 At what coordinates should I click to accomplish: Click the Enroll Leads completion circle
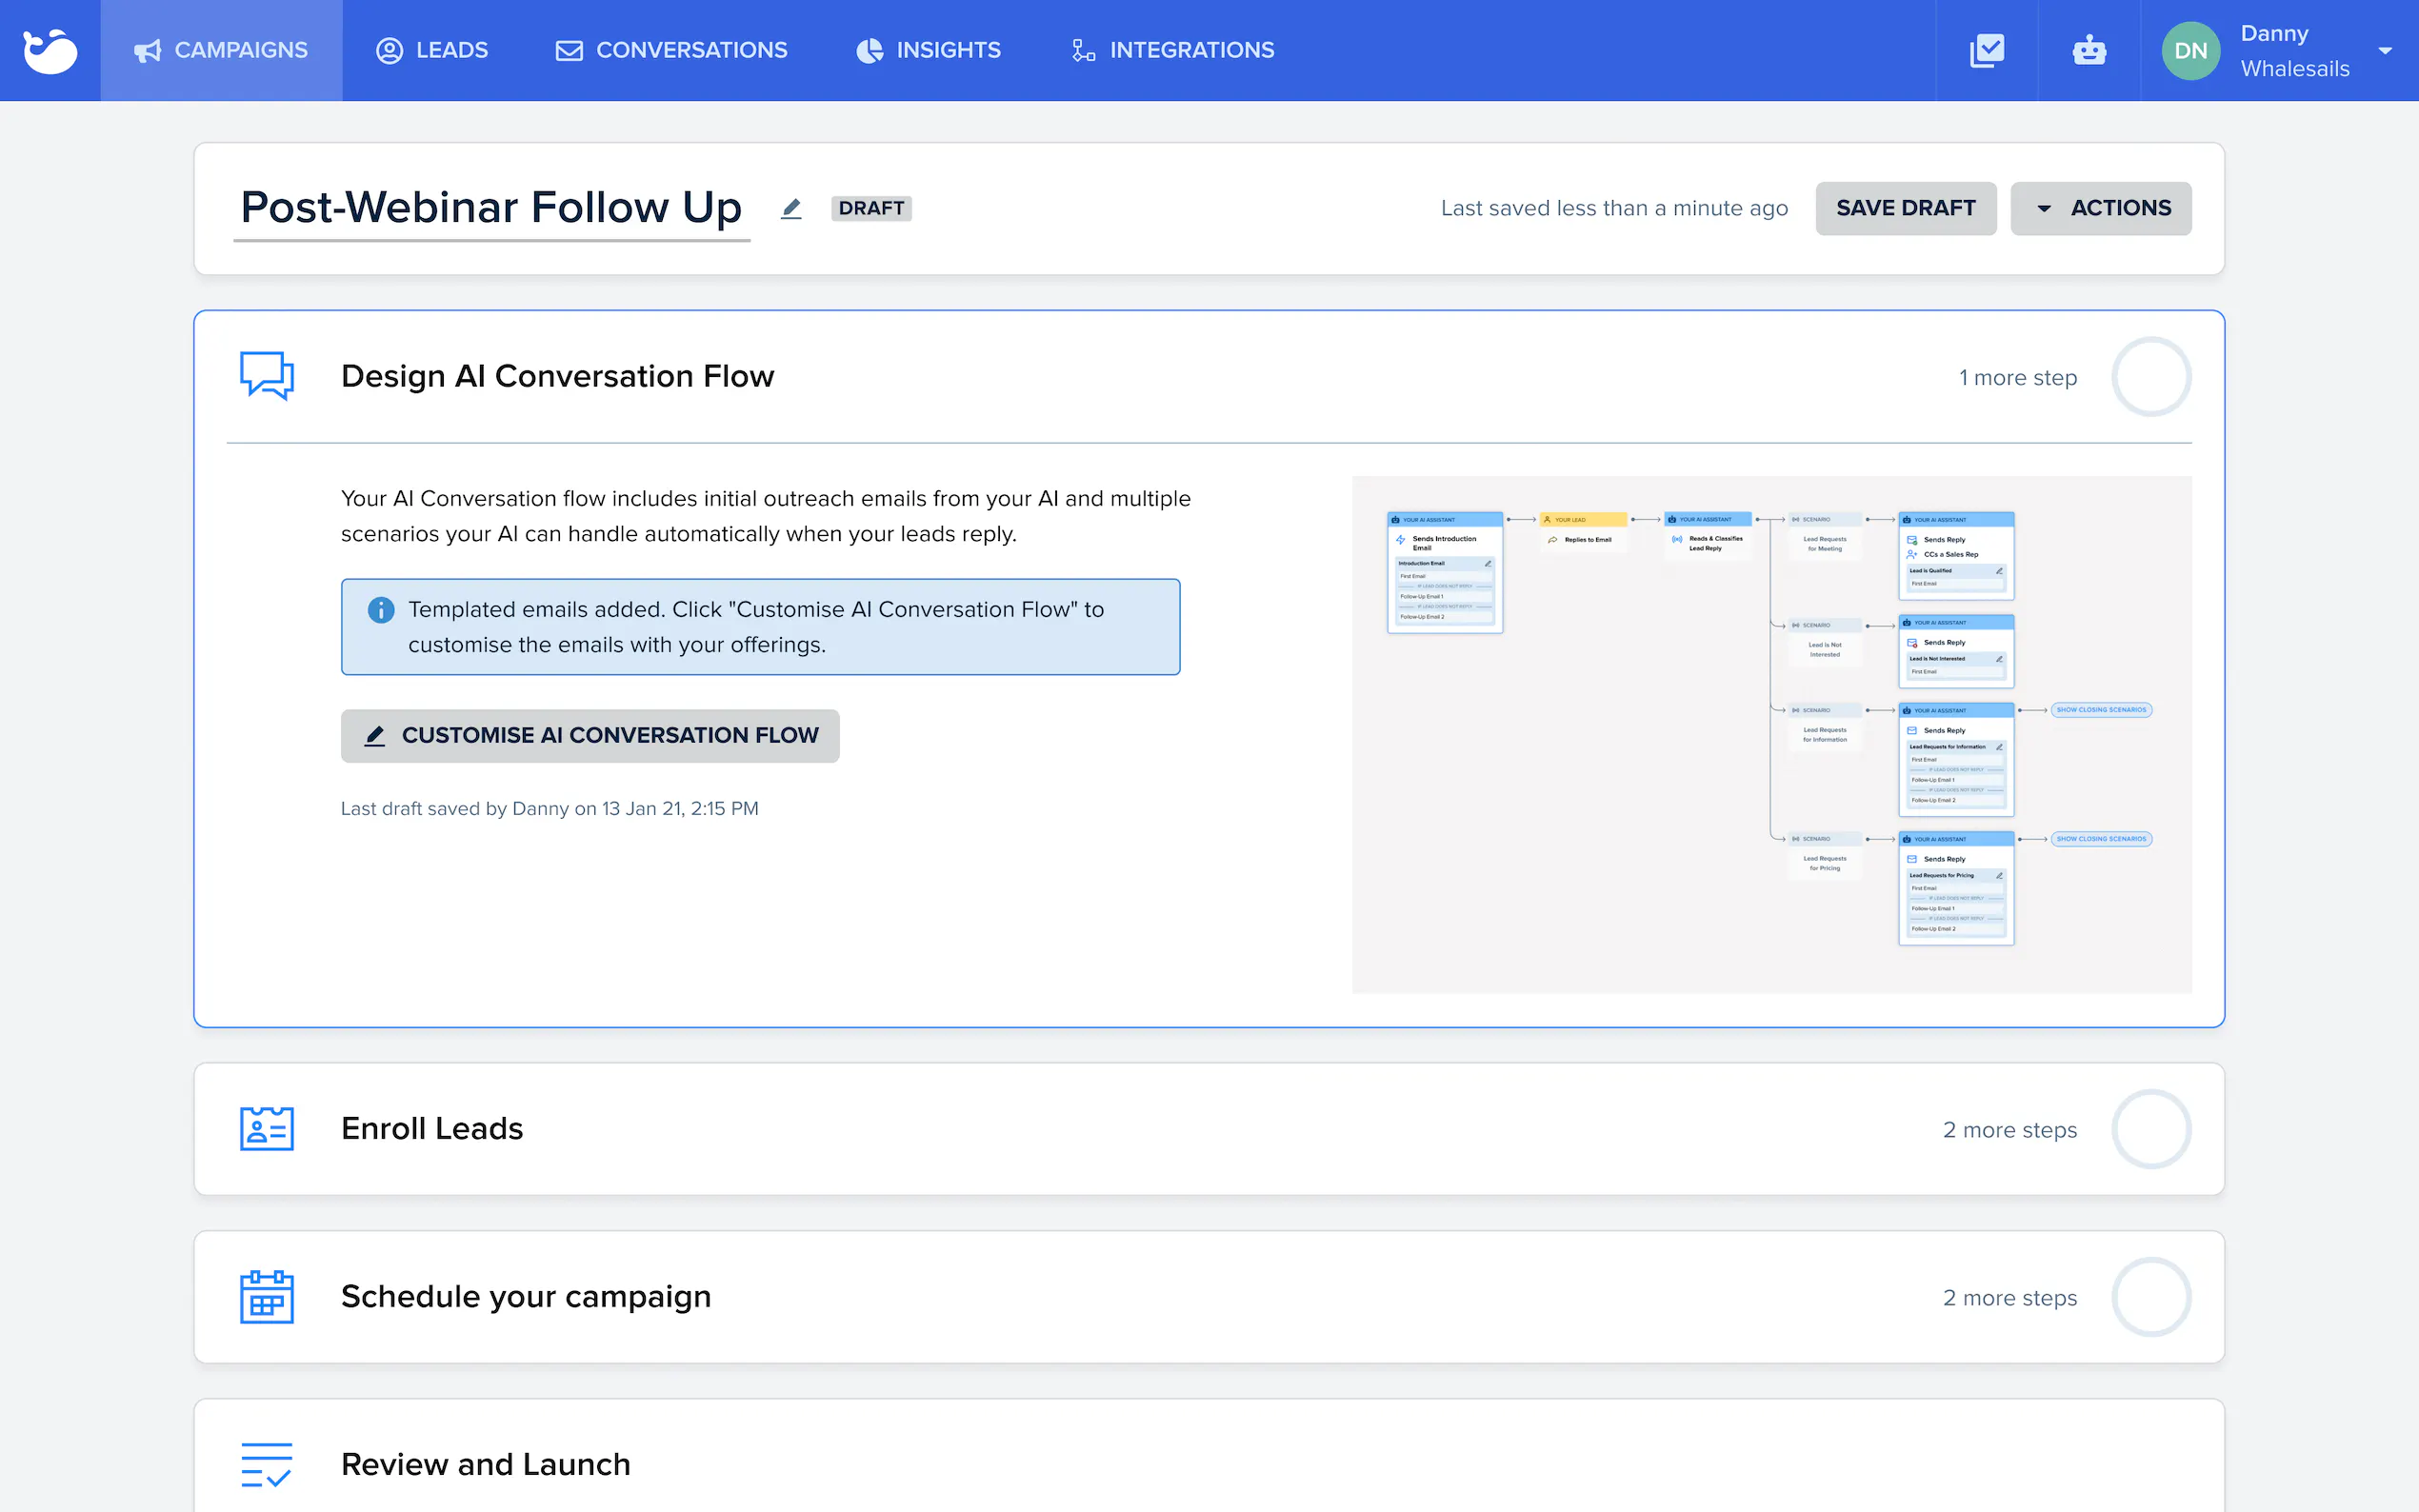point(2151,1129)
